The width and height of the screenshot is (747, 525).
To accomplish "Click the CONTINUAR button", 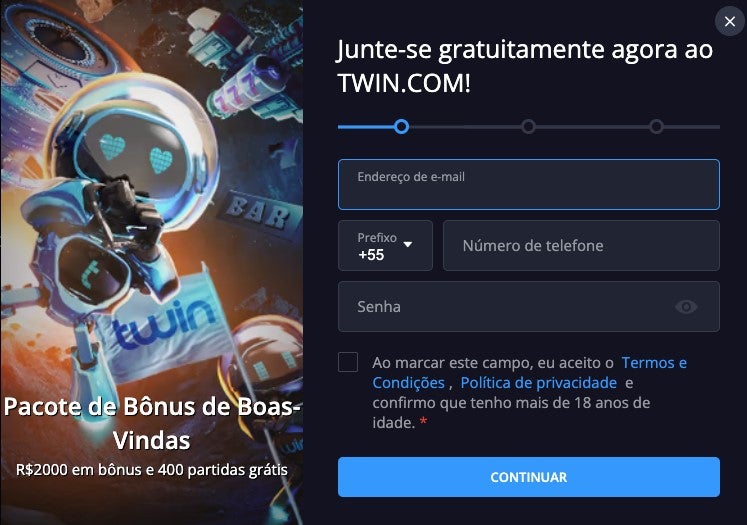I will pyautogui.click(x=529, y=477).
